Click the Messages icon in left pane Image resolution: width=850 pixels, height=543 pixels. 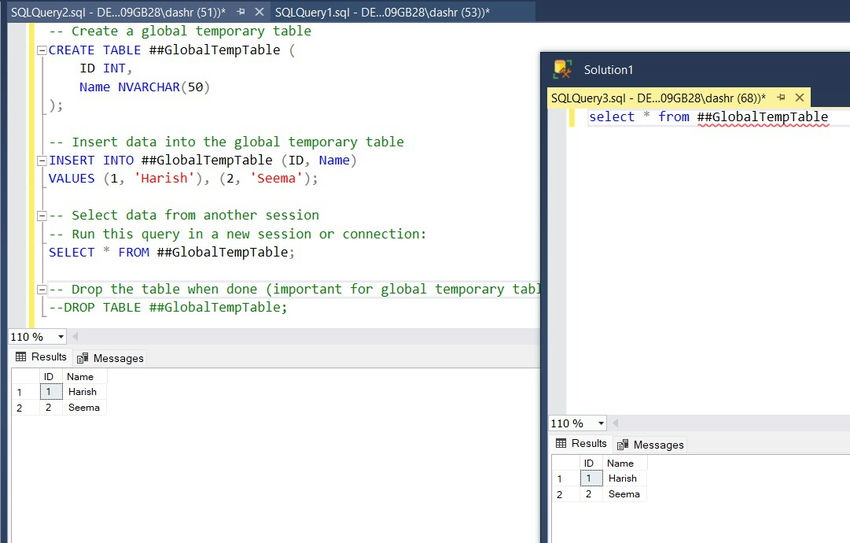tap(82, 358)
